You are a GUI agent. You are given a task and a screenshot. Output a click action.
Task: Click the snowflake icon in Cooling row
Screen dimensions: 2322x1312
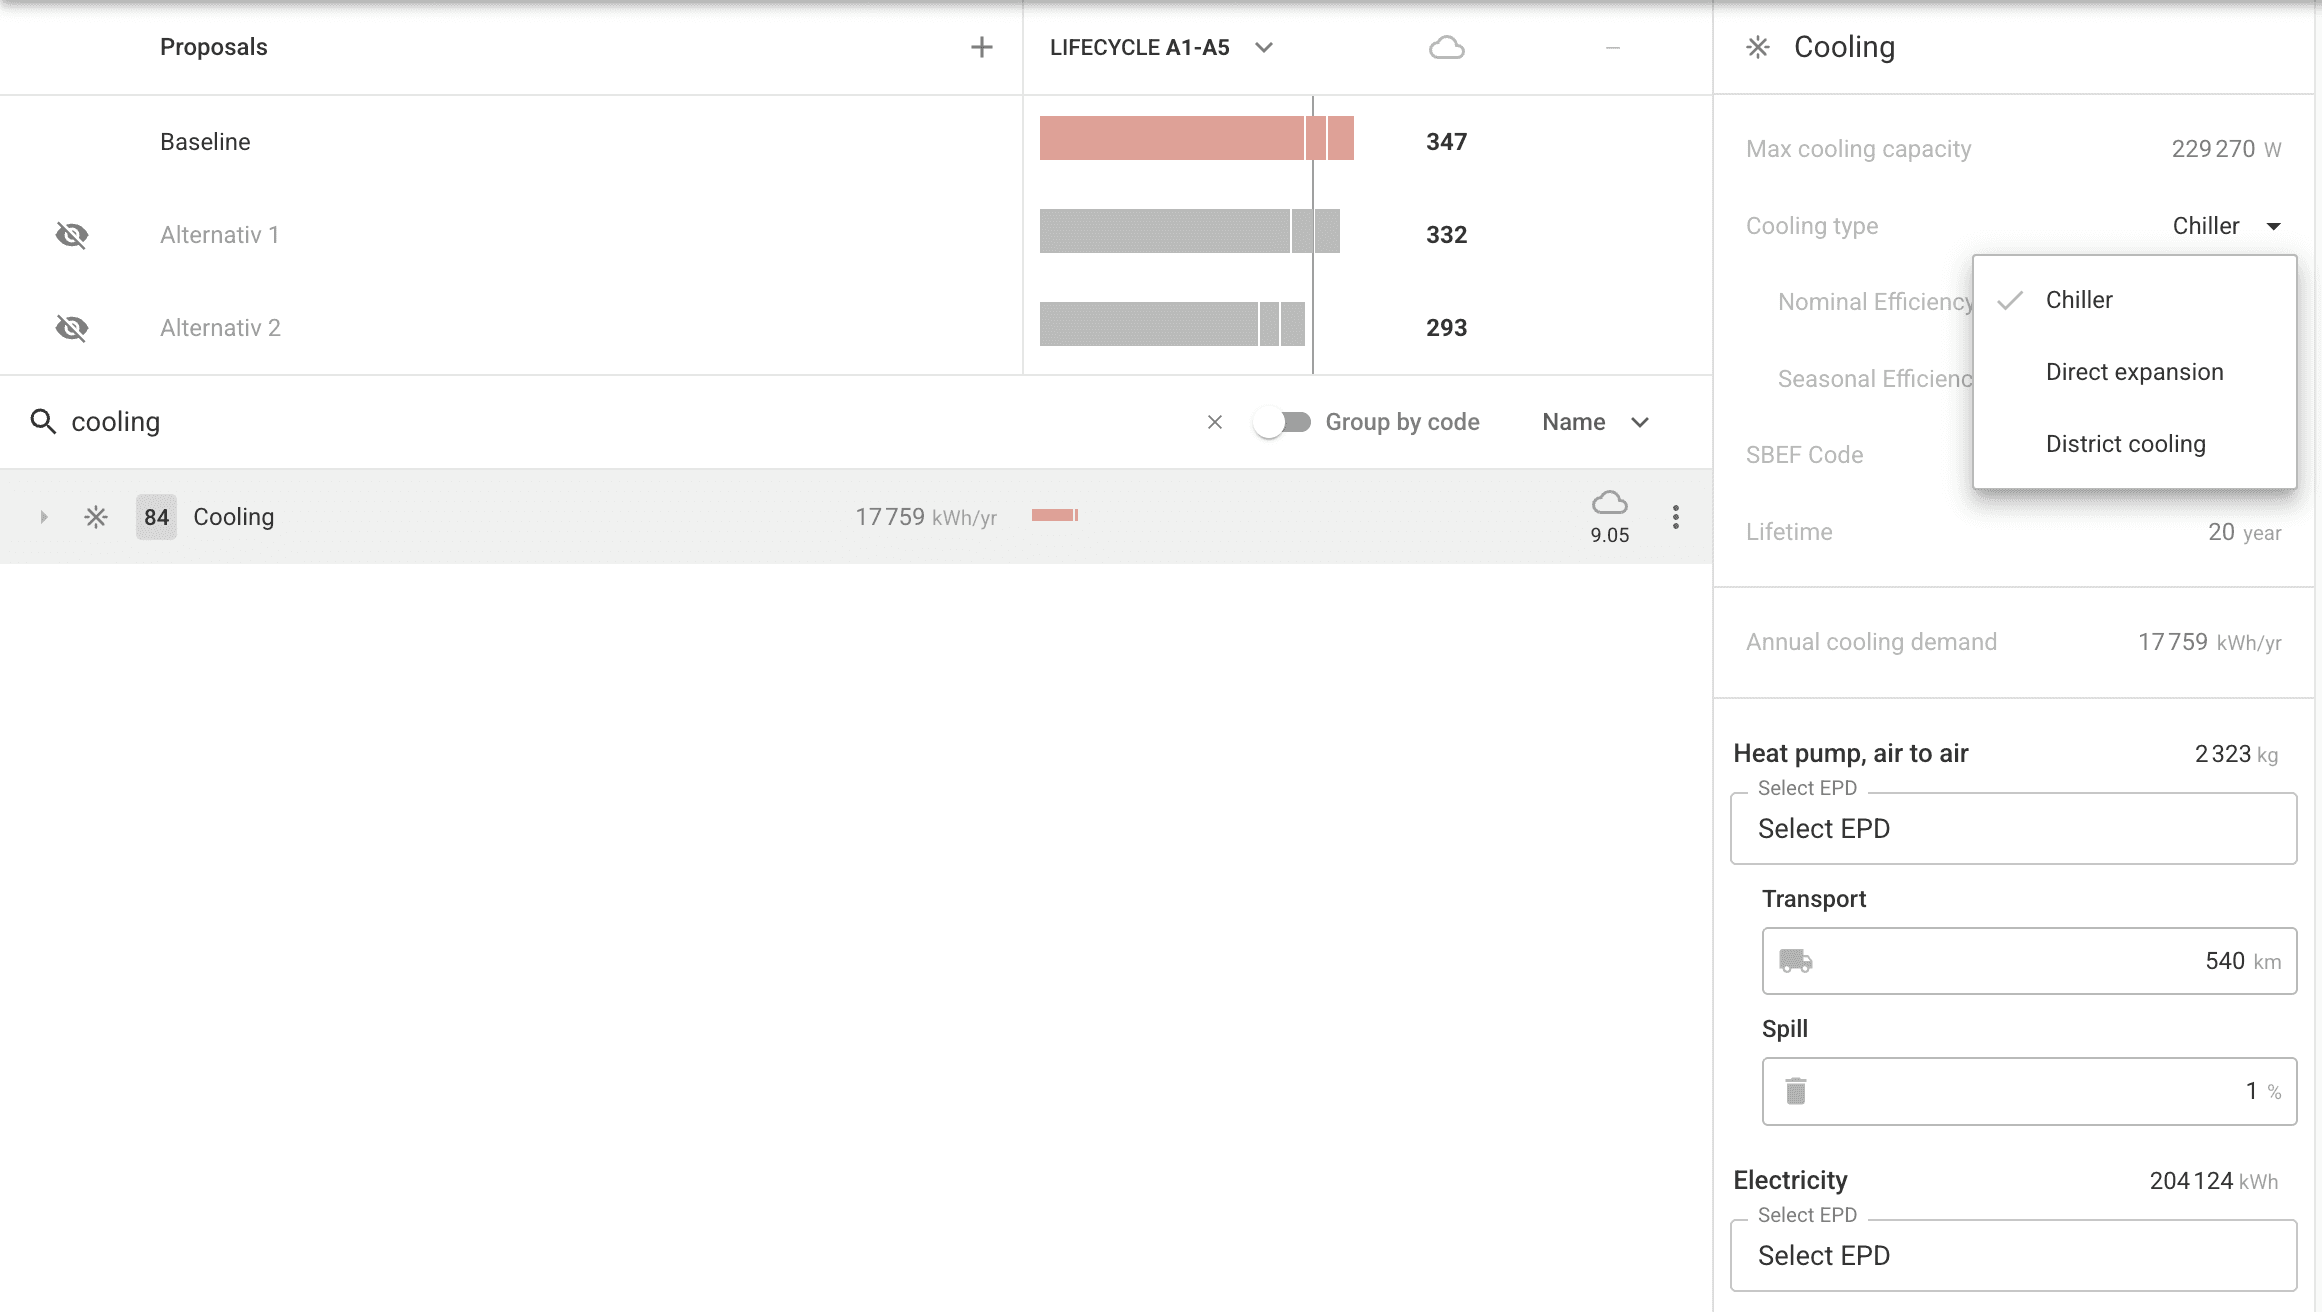click(x=96, y=517)
